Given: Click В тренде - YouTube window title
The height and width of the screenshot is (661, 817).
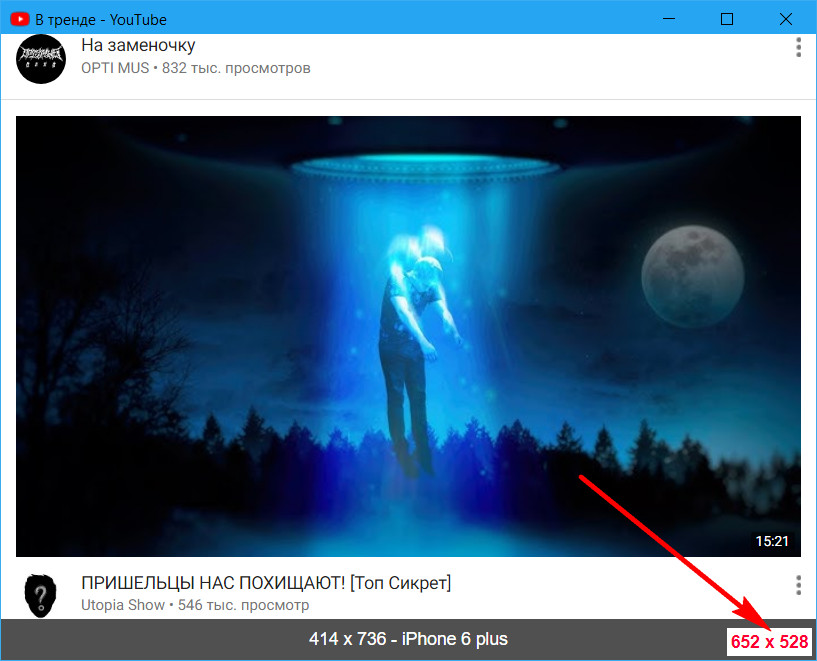Looking at the screenshot, I should [101, 20].
